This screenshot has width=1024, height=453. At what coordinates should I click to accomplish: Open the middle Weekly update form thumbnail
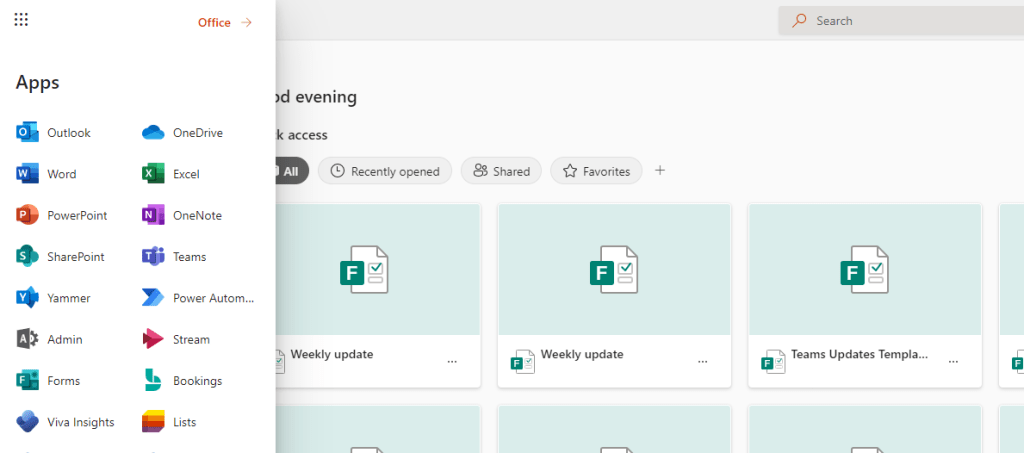[614, 270]
